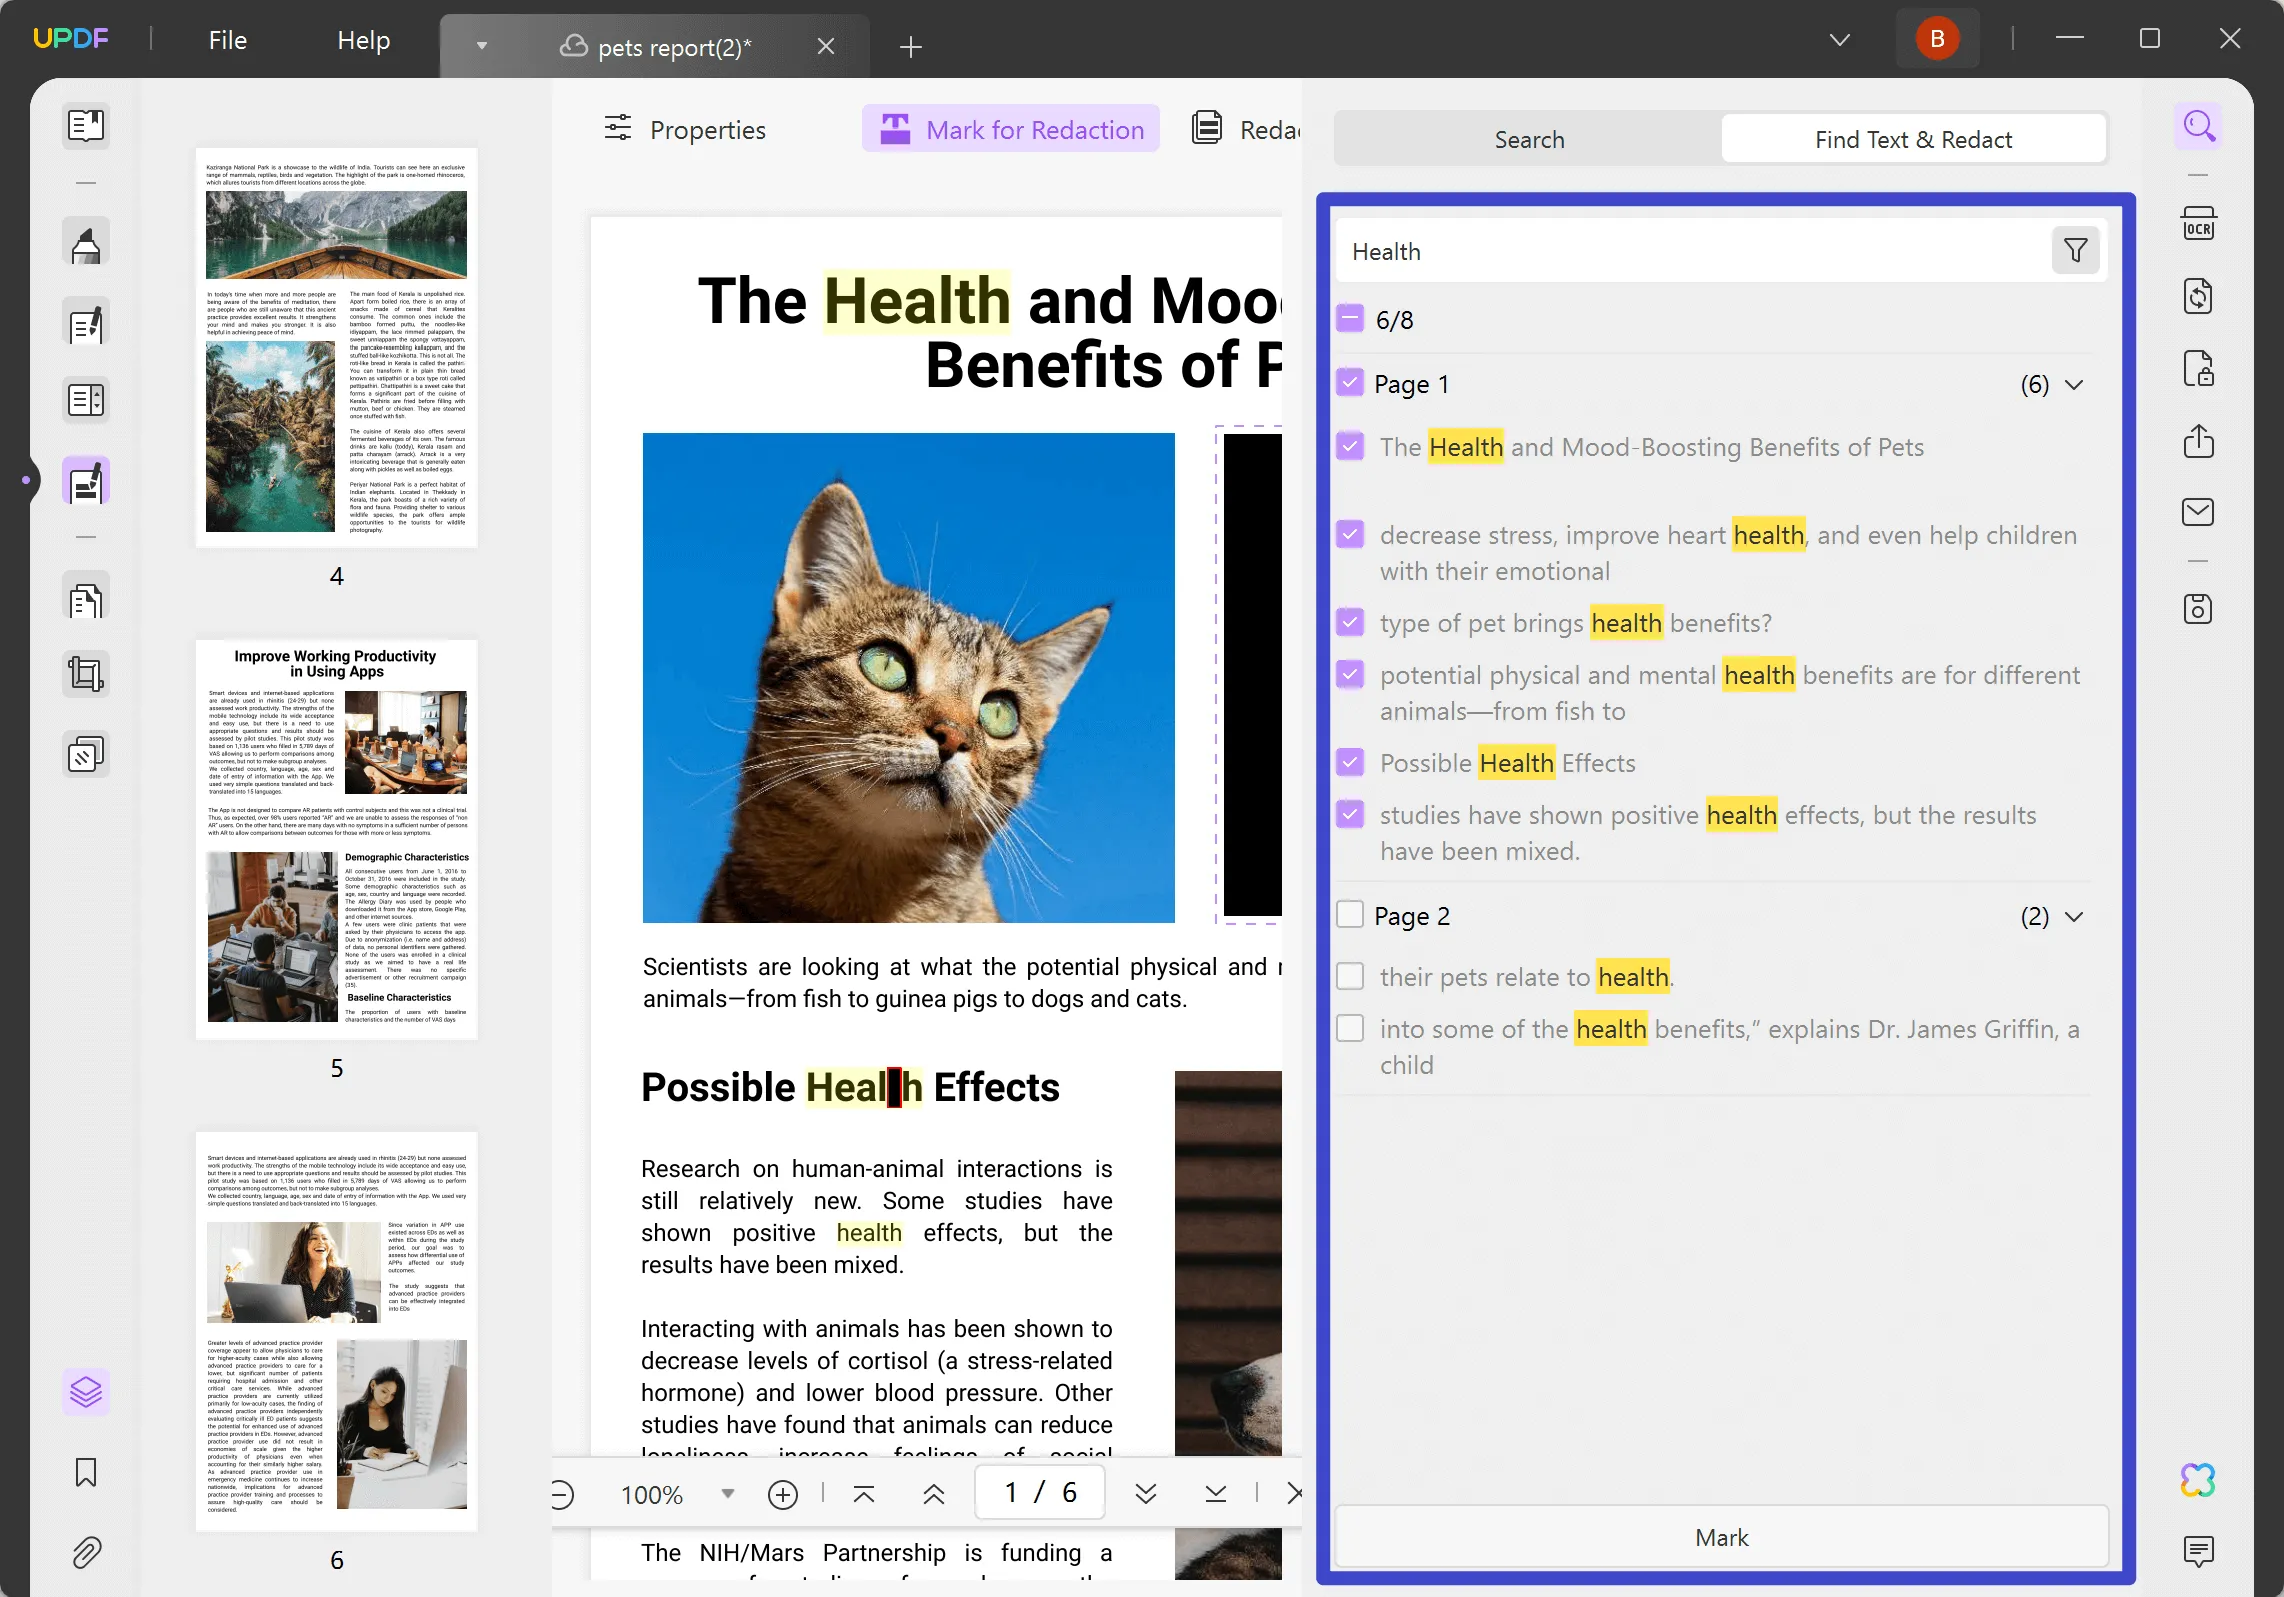The width and height of the screenshot is (2284, 1597).
Task: Click the Mark for Redaction tool
Action: click(1010, 130)
